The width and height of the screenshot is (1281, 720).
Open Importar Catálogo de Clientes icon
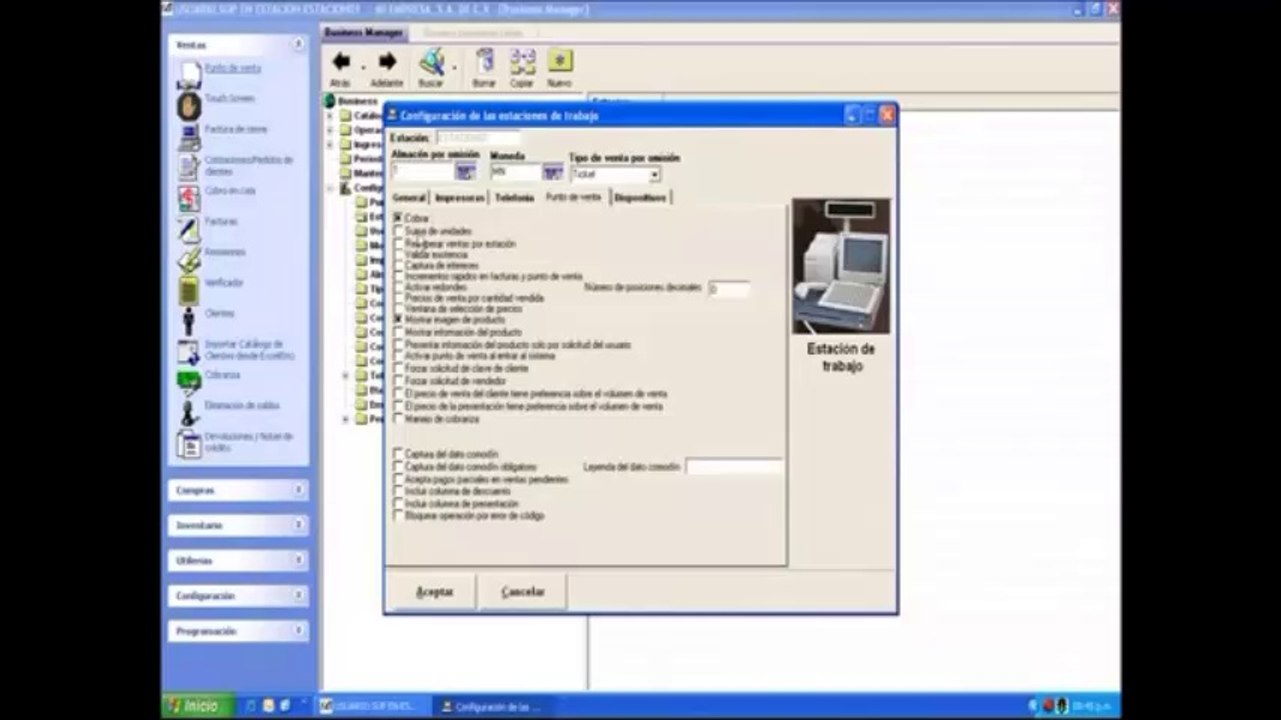[x=189, y=351]
